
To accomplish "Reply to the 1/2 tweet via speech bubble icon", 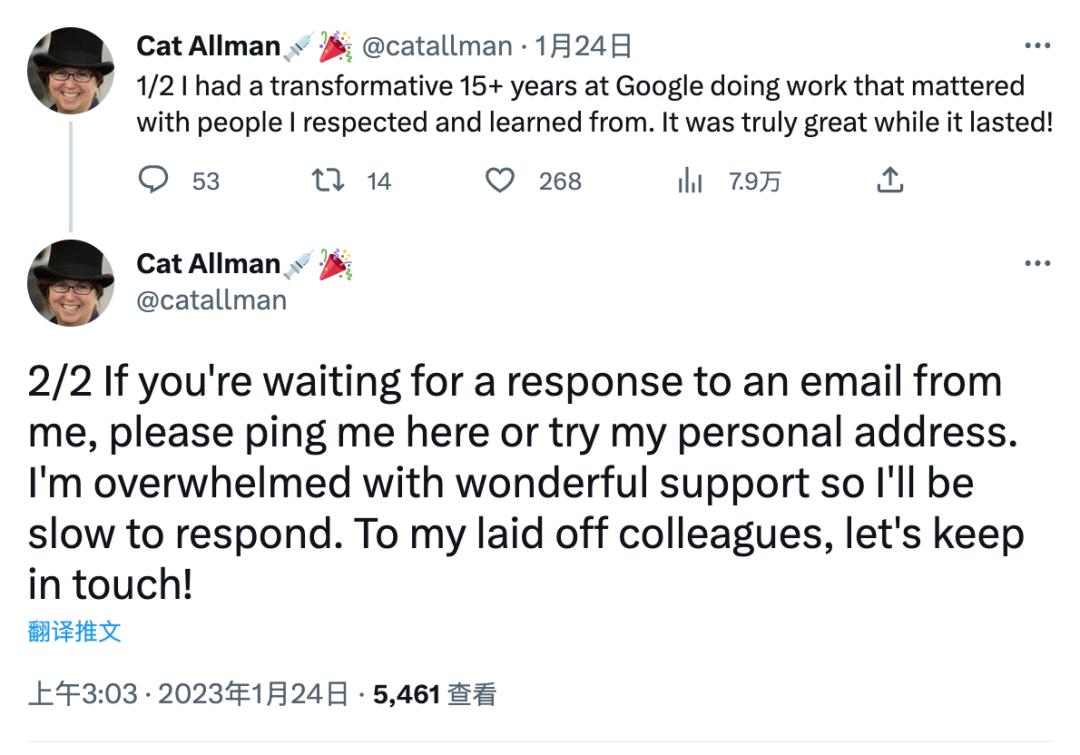I will pyautogui.click(x=153, y=180).
